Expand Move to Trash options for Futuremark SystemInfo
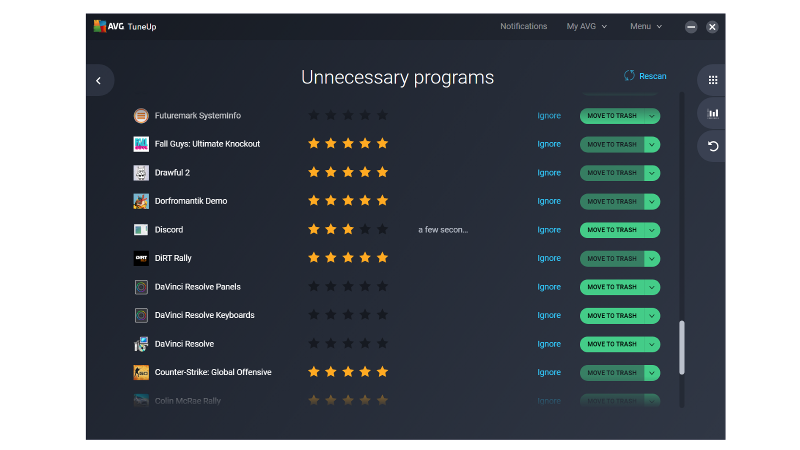The width and height of the screenshot is (800, 450). click(652, 116)
